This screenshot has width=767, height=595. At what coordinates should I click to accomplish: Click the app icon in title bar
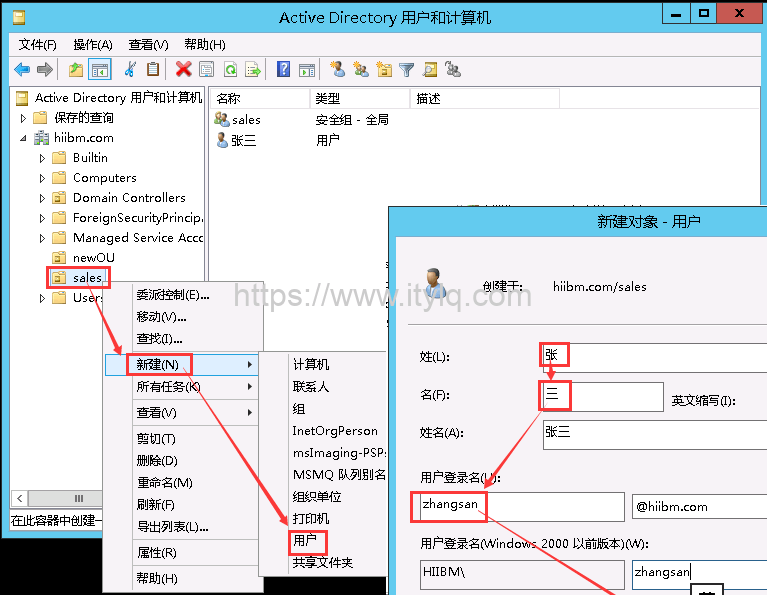pyautogui.click(x=19, y=18)
